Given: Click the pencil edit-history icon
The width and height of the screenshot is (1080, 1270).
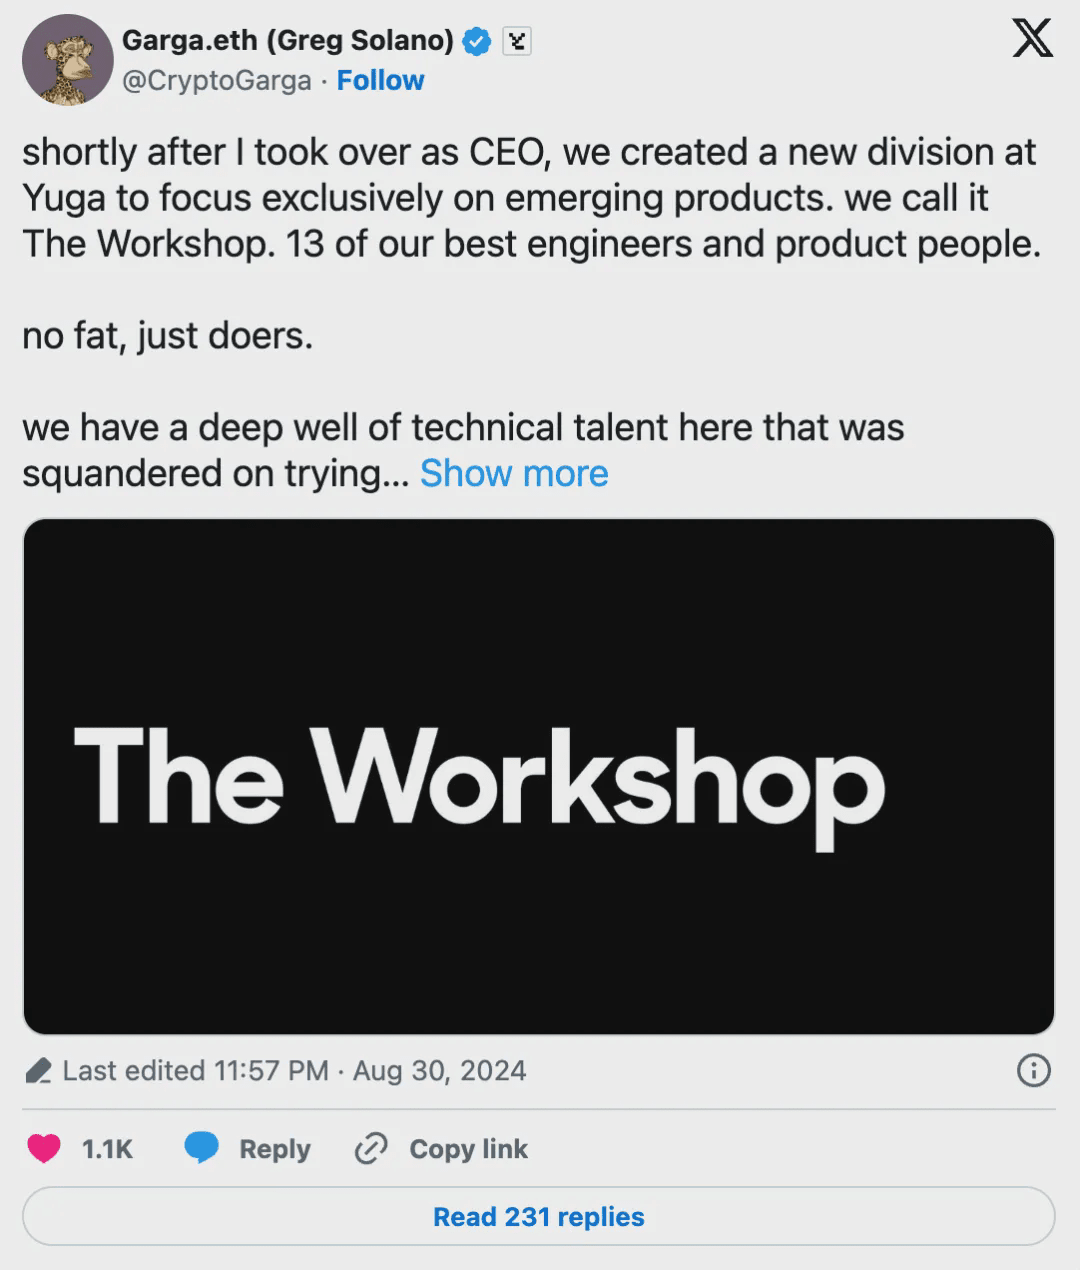Looking at the screenshot, I should [x=39, y=1072].
